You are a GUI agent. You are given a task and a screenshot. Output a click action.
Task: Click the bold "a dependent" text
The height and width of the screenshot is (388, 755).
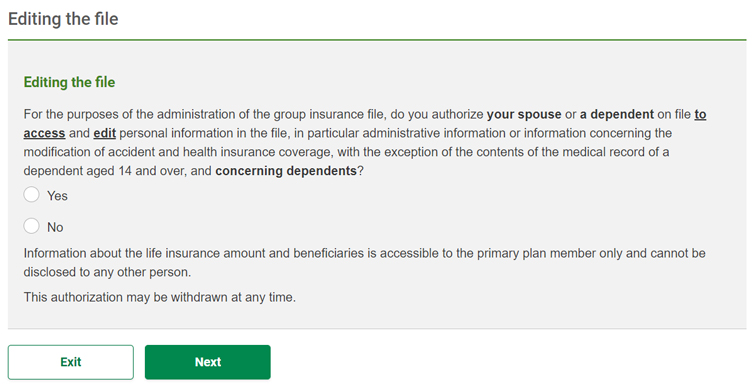[617, 115]
